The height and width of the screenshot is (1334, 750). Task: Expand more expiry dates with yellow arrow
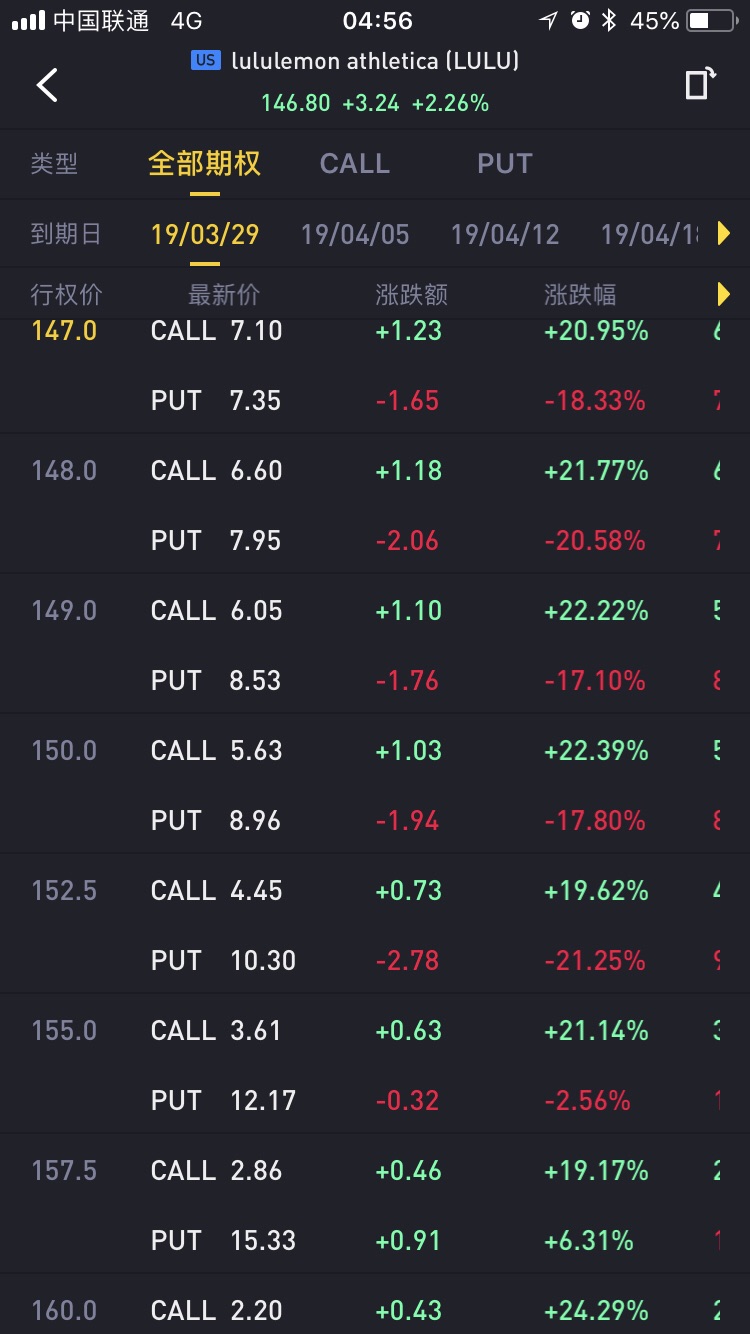coord(724,234)
